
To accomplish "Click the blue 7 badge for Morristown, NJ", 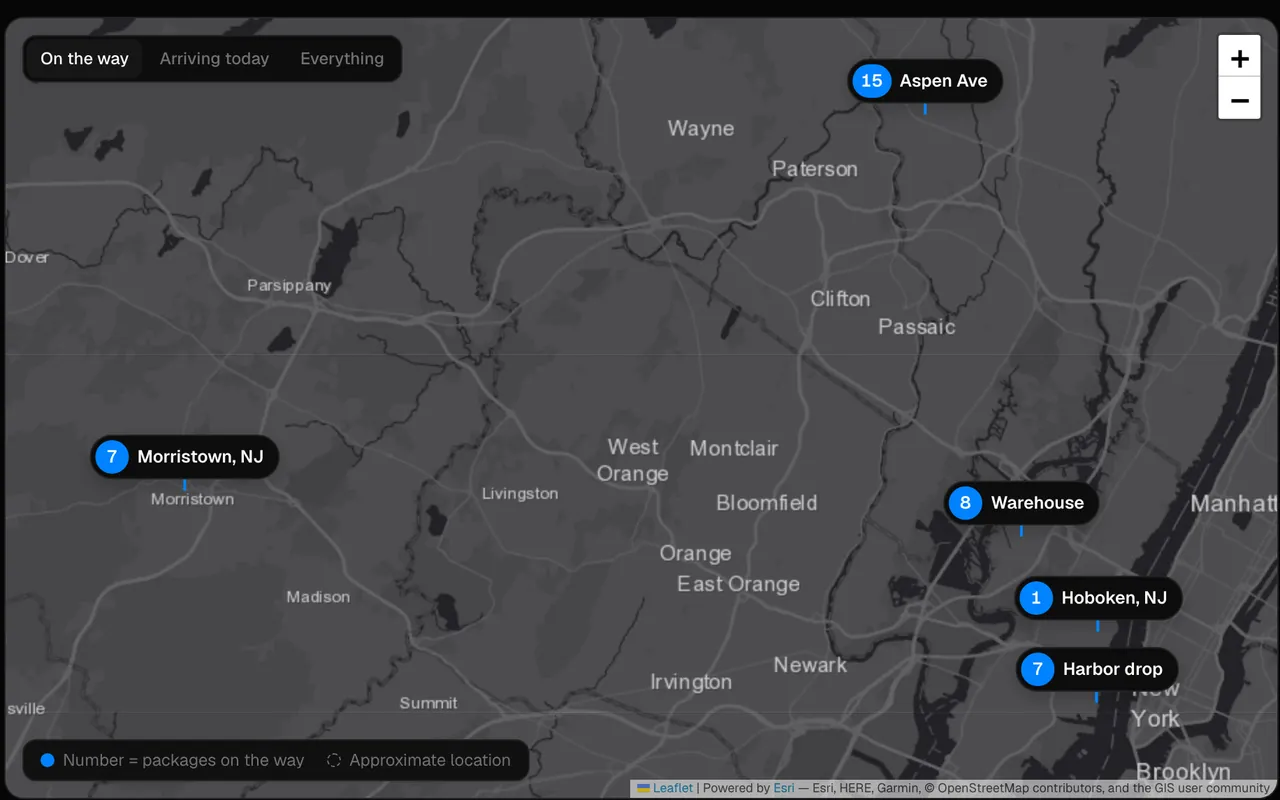I will tap(112, 457).
